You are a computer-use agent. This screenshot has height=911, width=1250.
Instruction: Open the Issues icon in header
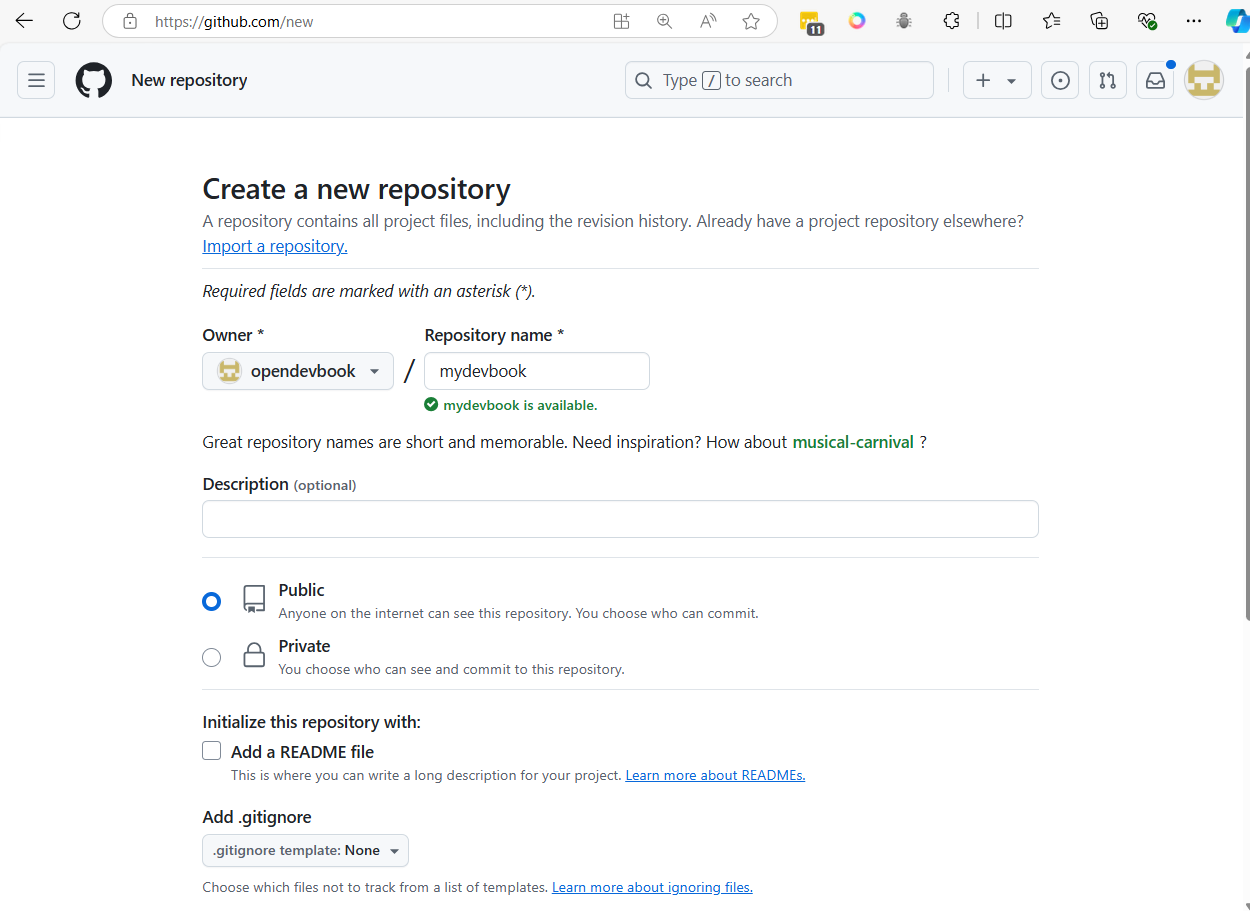coord(1060,80)
